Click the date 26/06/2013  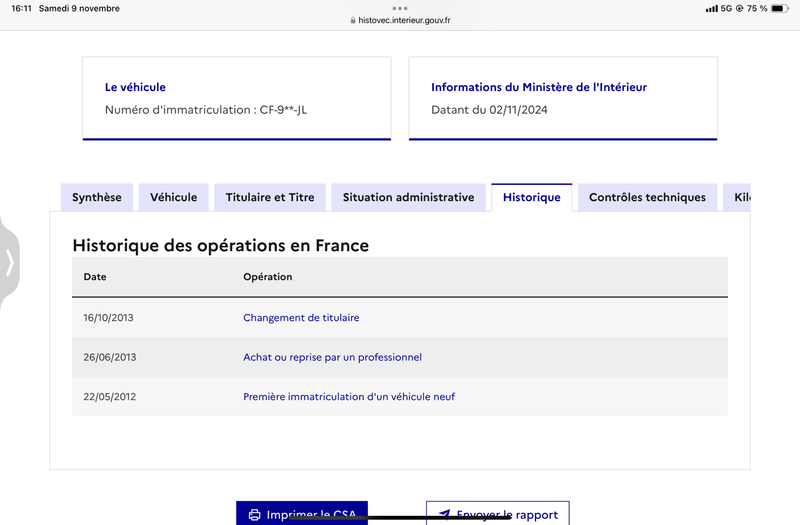pyautogui.click(x=110, y=357)
